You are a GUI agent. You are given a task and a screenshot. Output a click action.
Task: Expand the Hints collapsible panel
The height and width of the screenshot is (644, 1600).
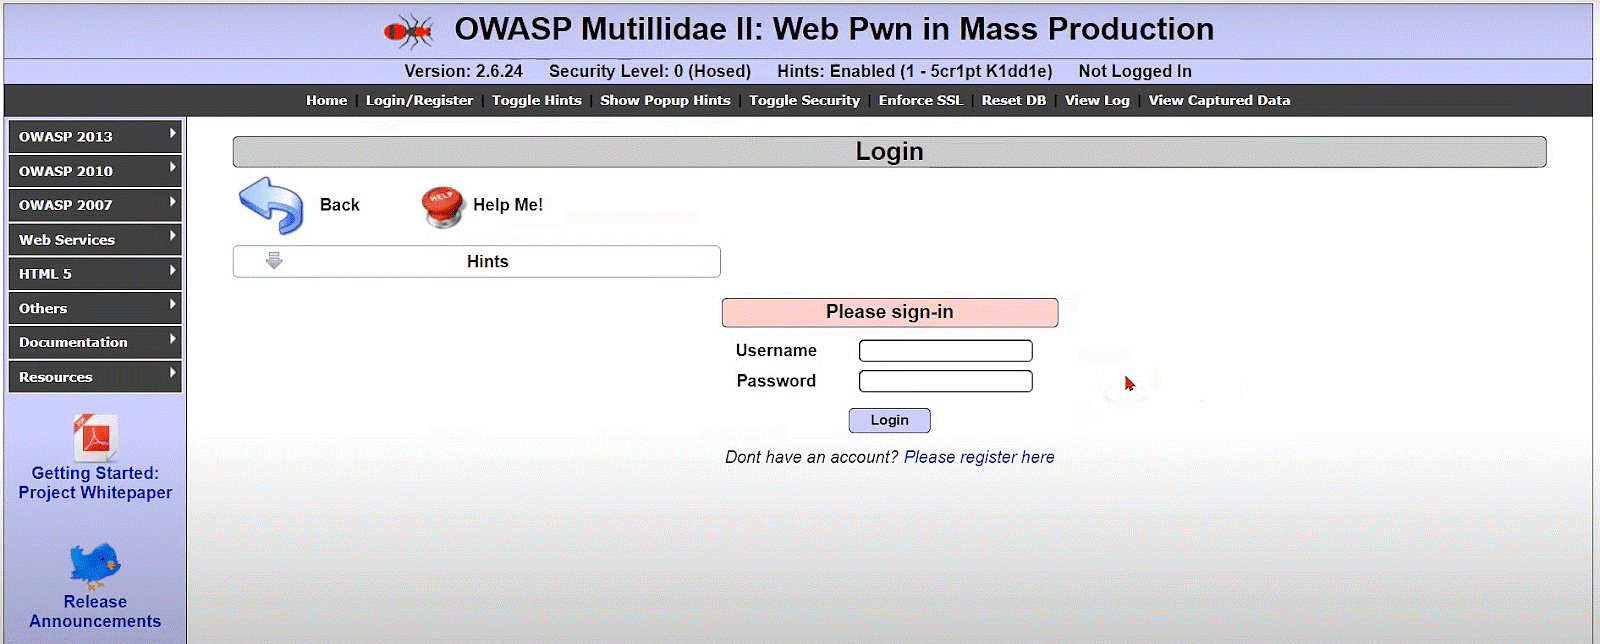click(x=487, y=262)
